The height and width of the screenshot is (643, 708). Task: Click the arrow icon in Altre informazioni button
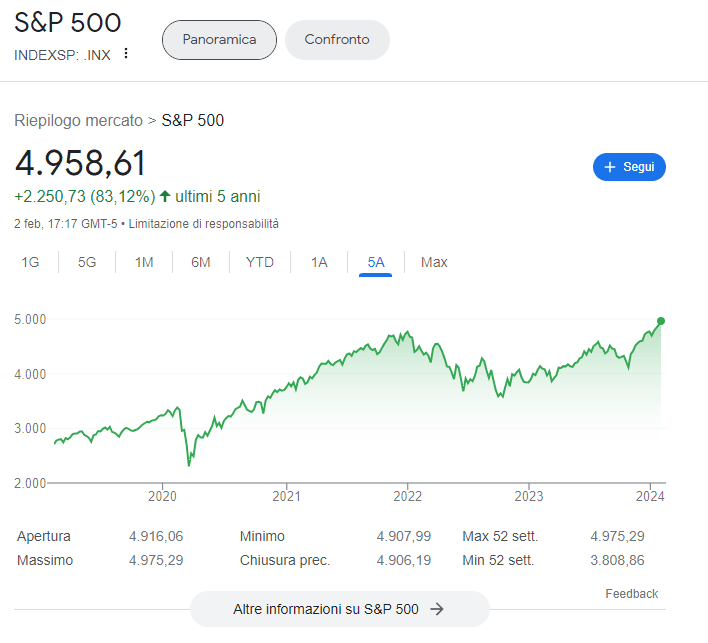coord(437,609)
